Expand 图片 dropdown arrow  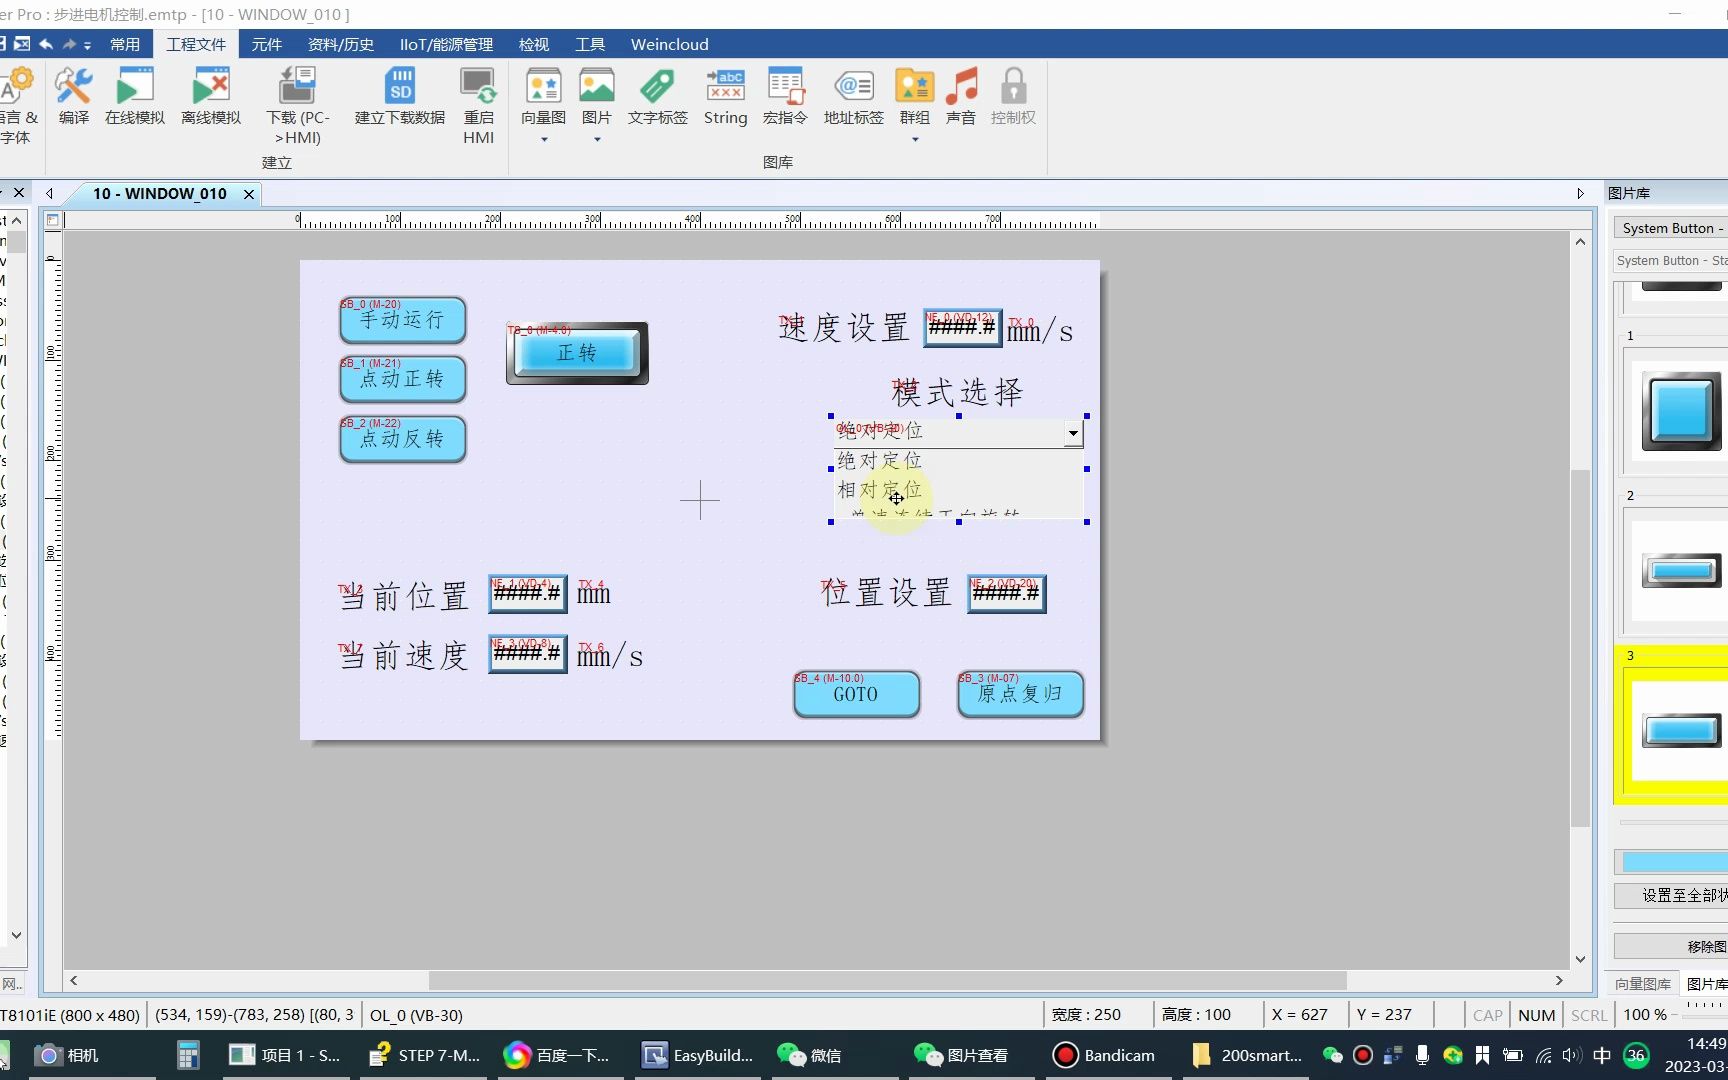click(x=597, y=140)
